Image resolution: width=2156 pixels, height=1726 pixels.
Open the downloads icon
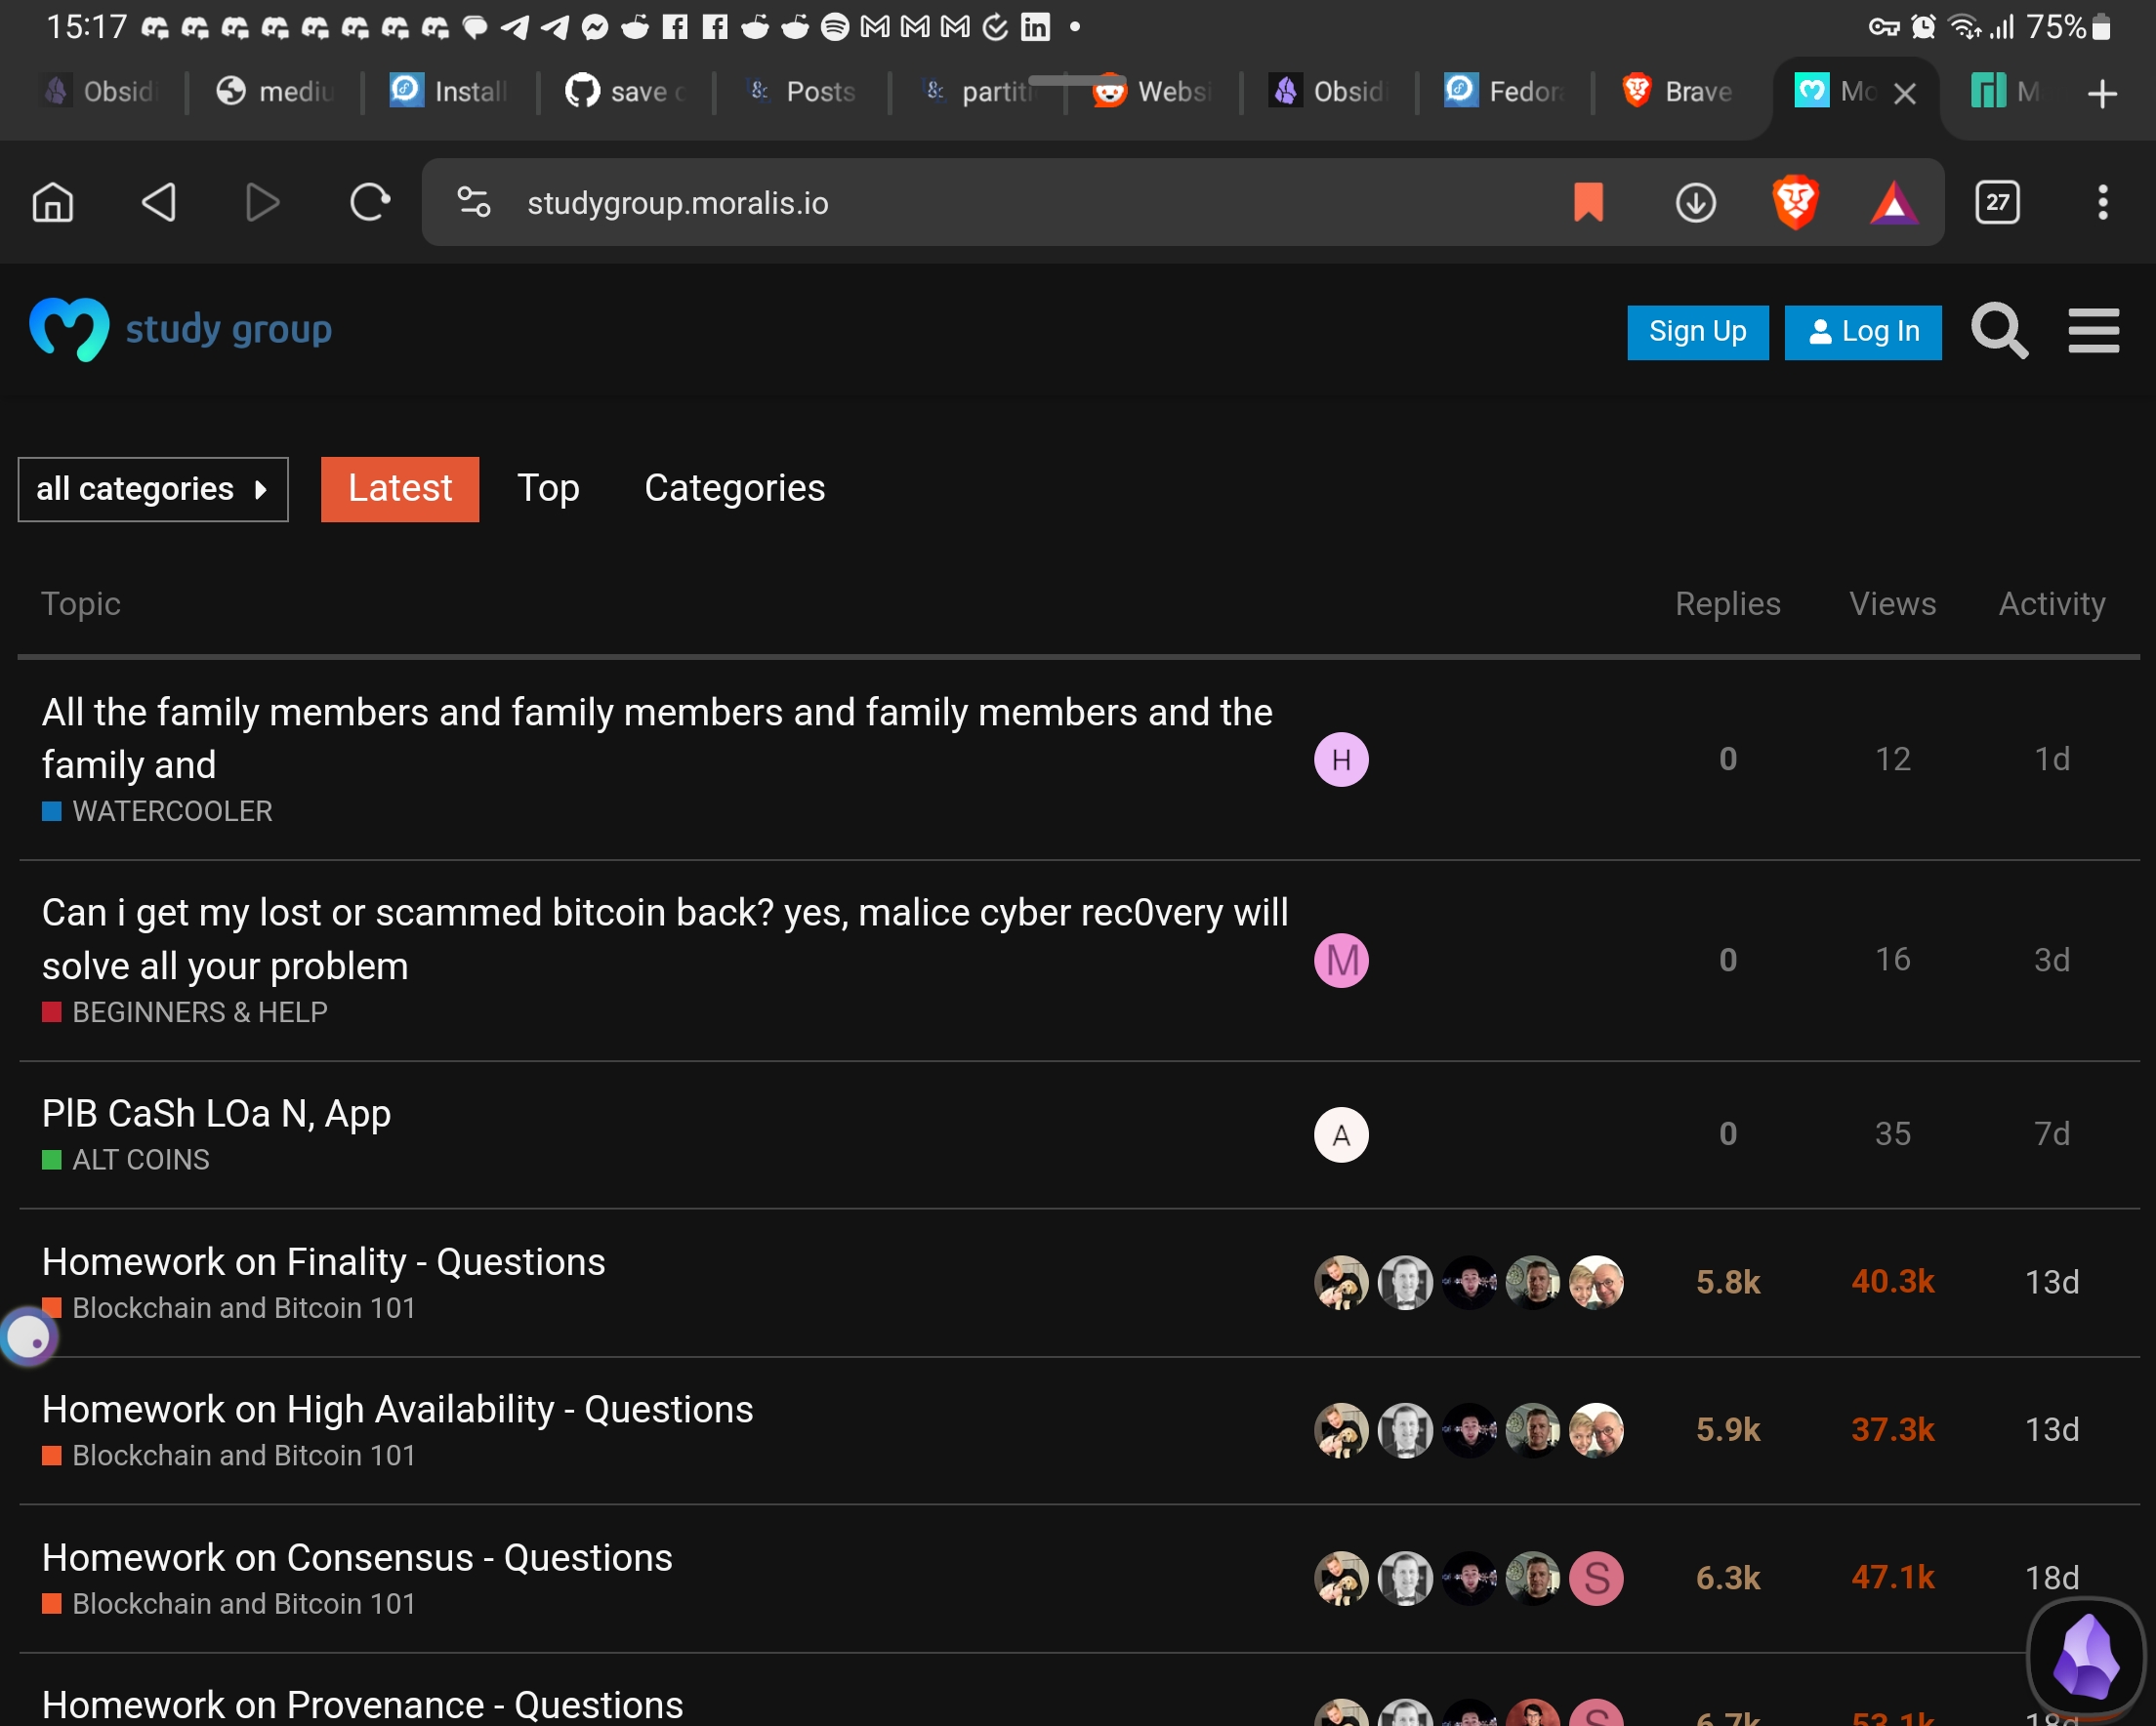pos(1695,203)
